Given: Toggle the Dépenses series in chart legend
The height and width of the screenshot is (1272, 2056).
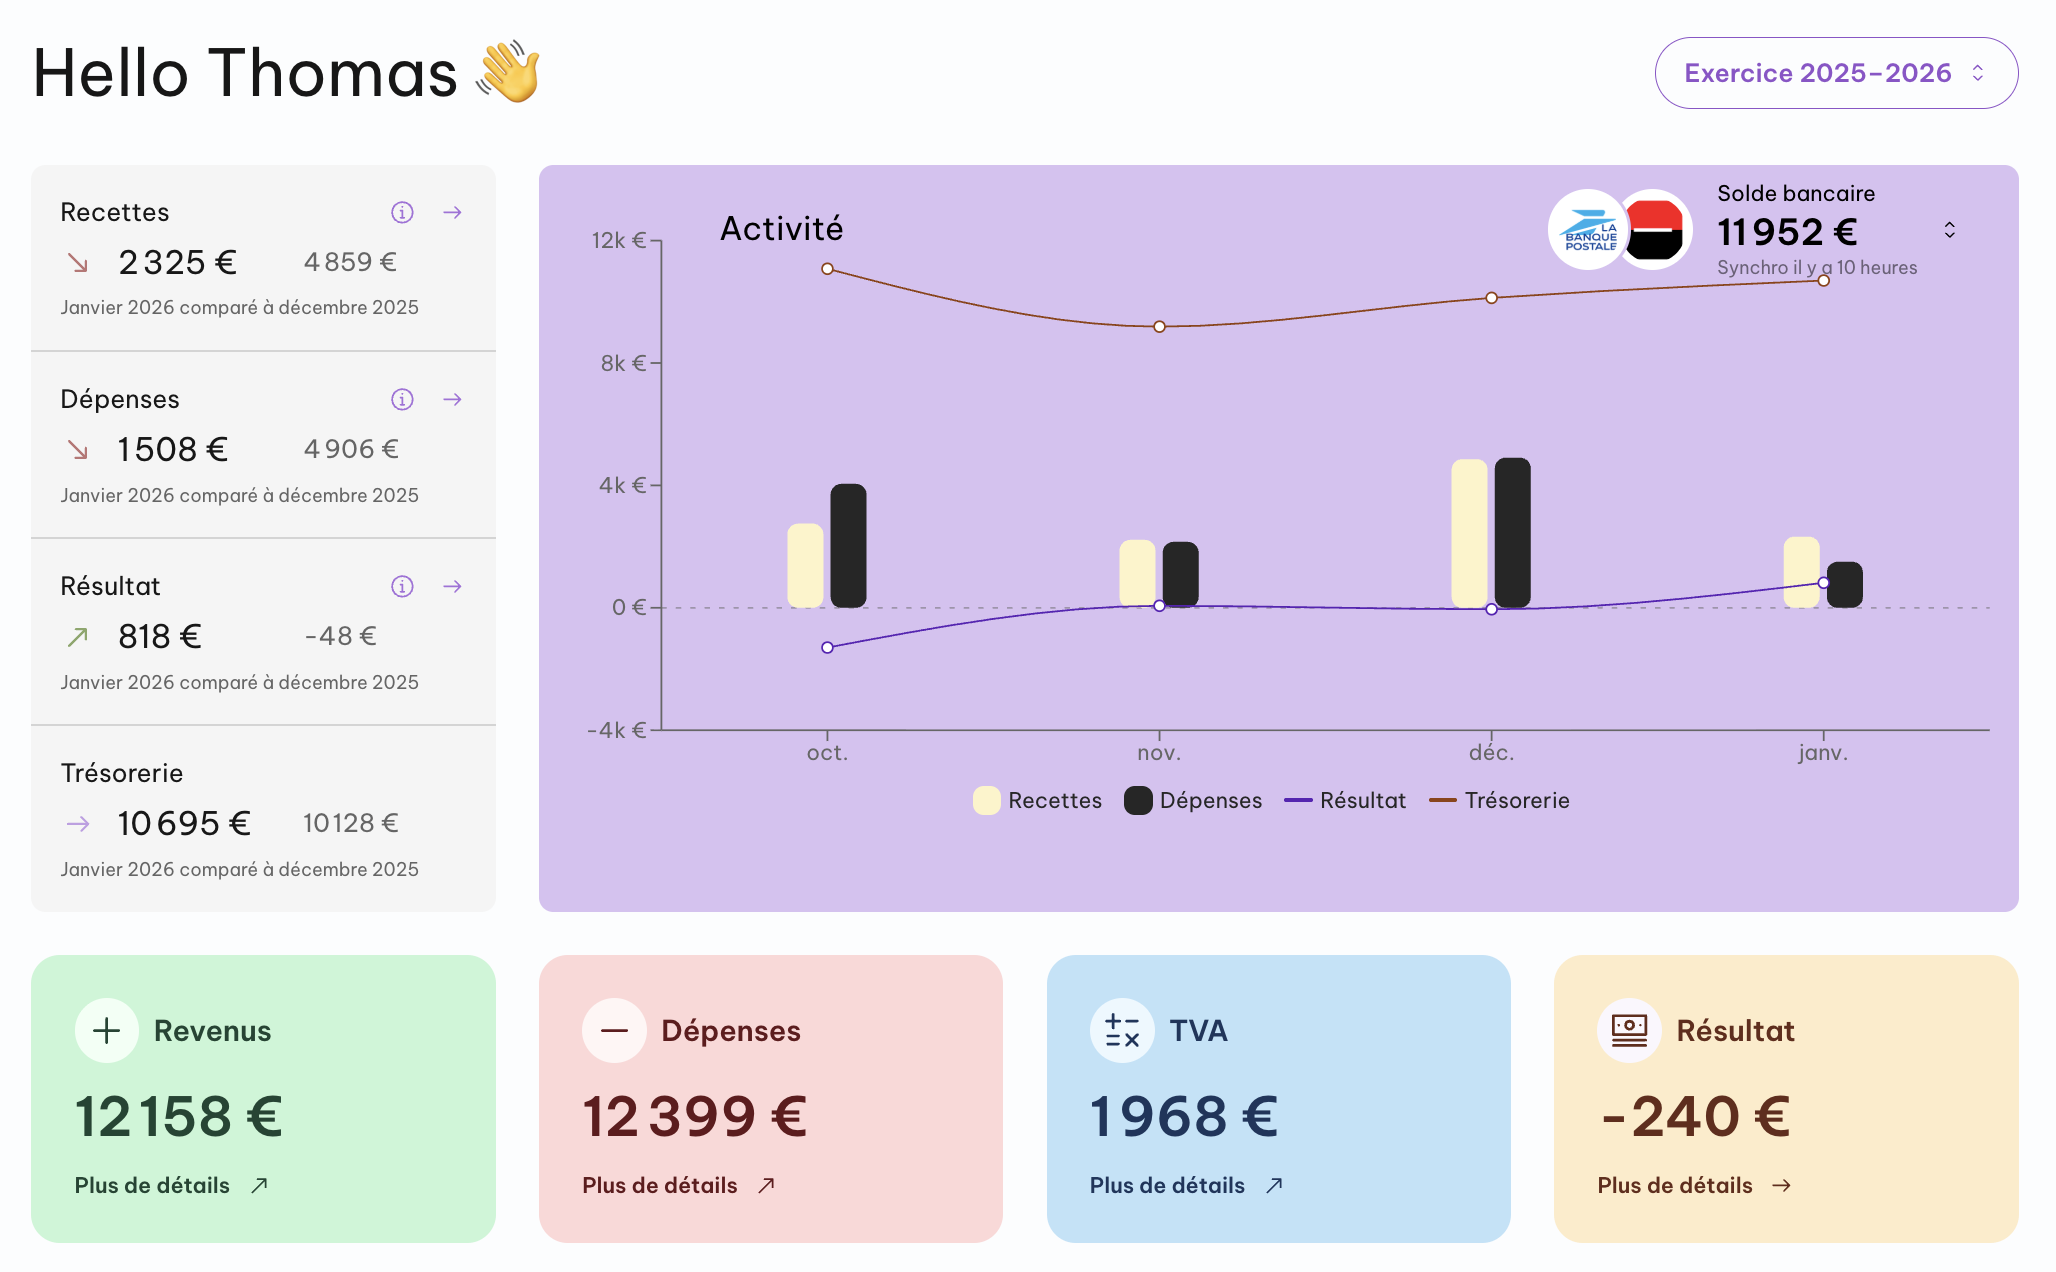Looking at the screenshot, I should pos(1194,800).
